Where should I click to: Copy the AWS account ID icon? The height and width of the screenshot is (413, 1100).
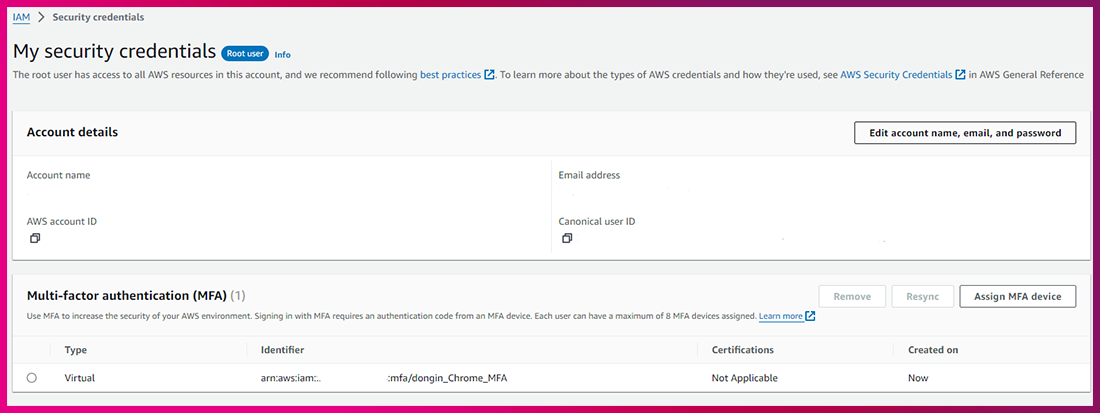tap(34, 239)
